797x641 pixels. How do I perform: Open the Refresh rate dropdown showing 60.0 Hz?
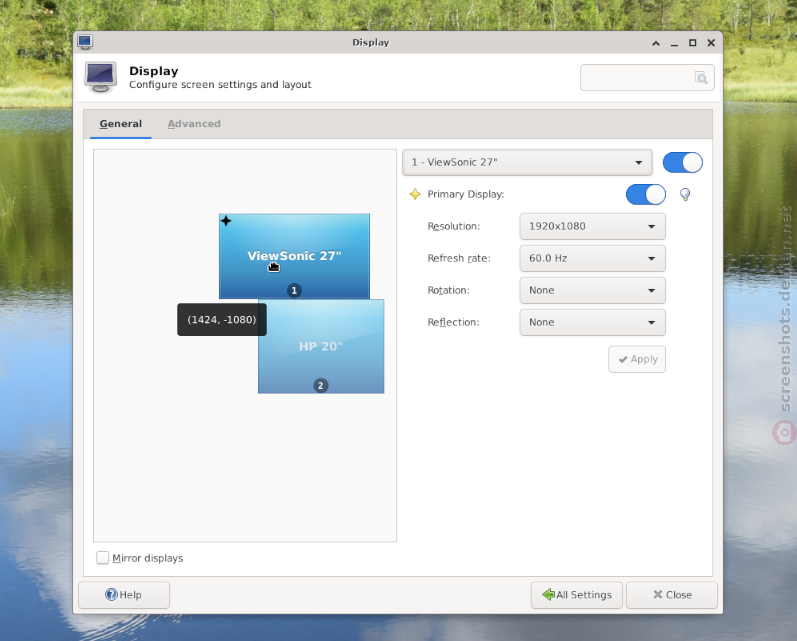pyautogui.click(x=592, y=258)
